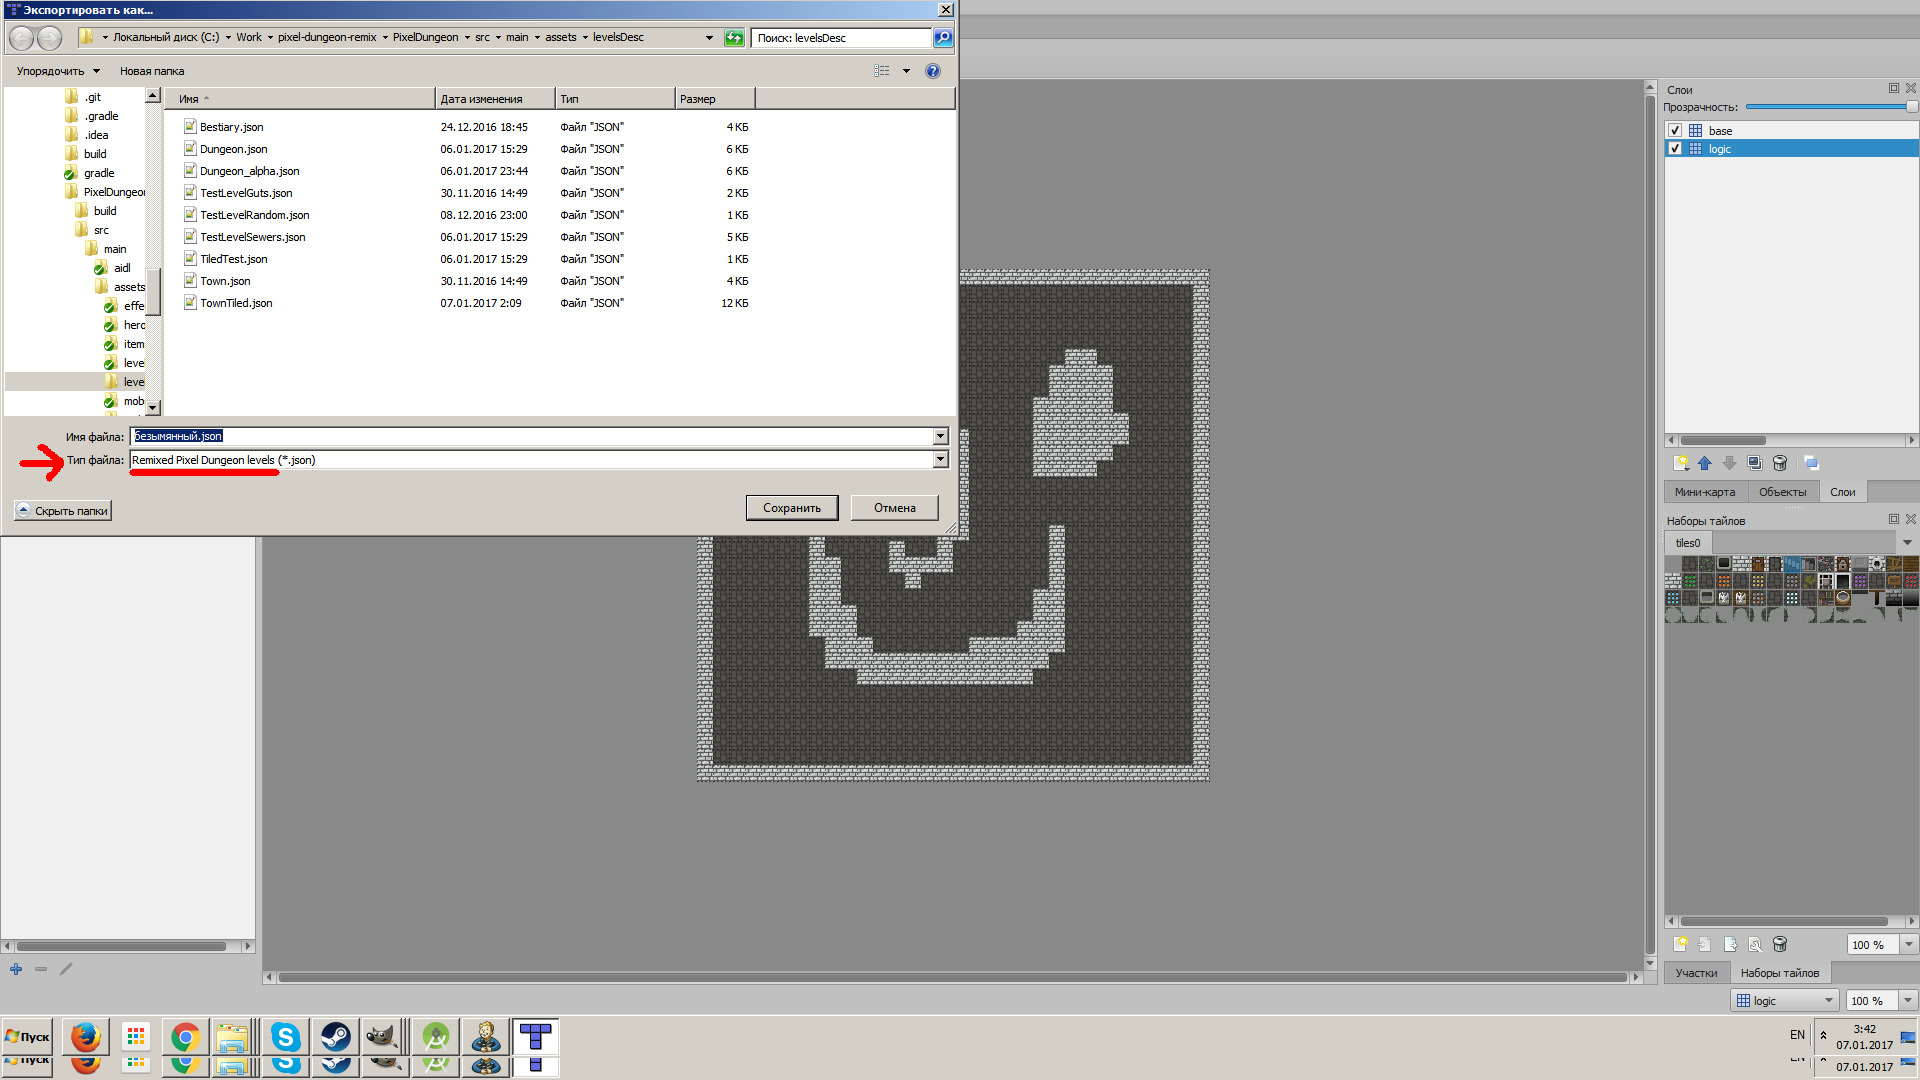Open Steam from the taskbar
The height and width of the screenshot is (1080, 1920).
(335, 1037)
